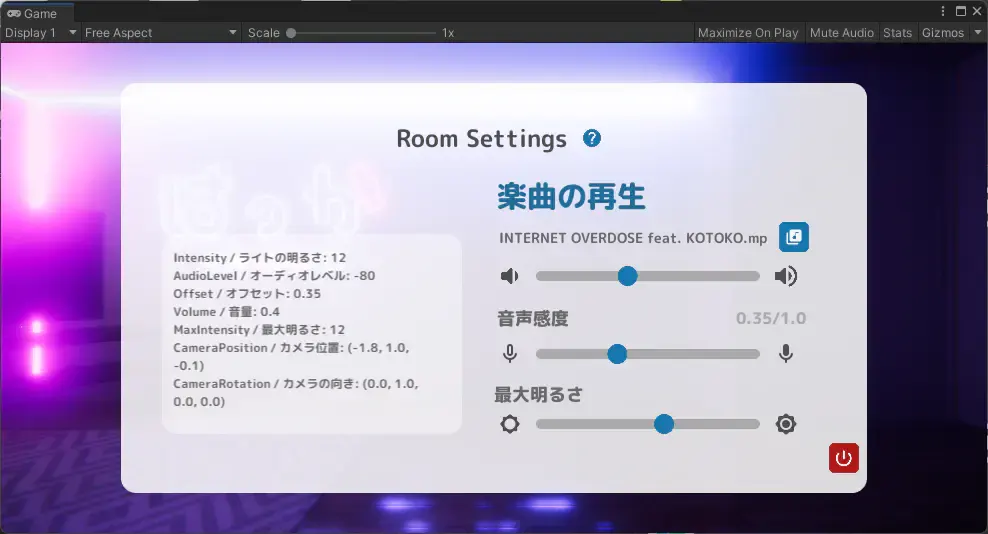Toggle Mute Audio in Game view
988x534 pixels.
coord(842,33)
